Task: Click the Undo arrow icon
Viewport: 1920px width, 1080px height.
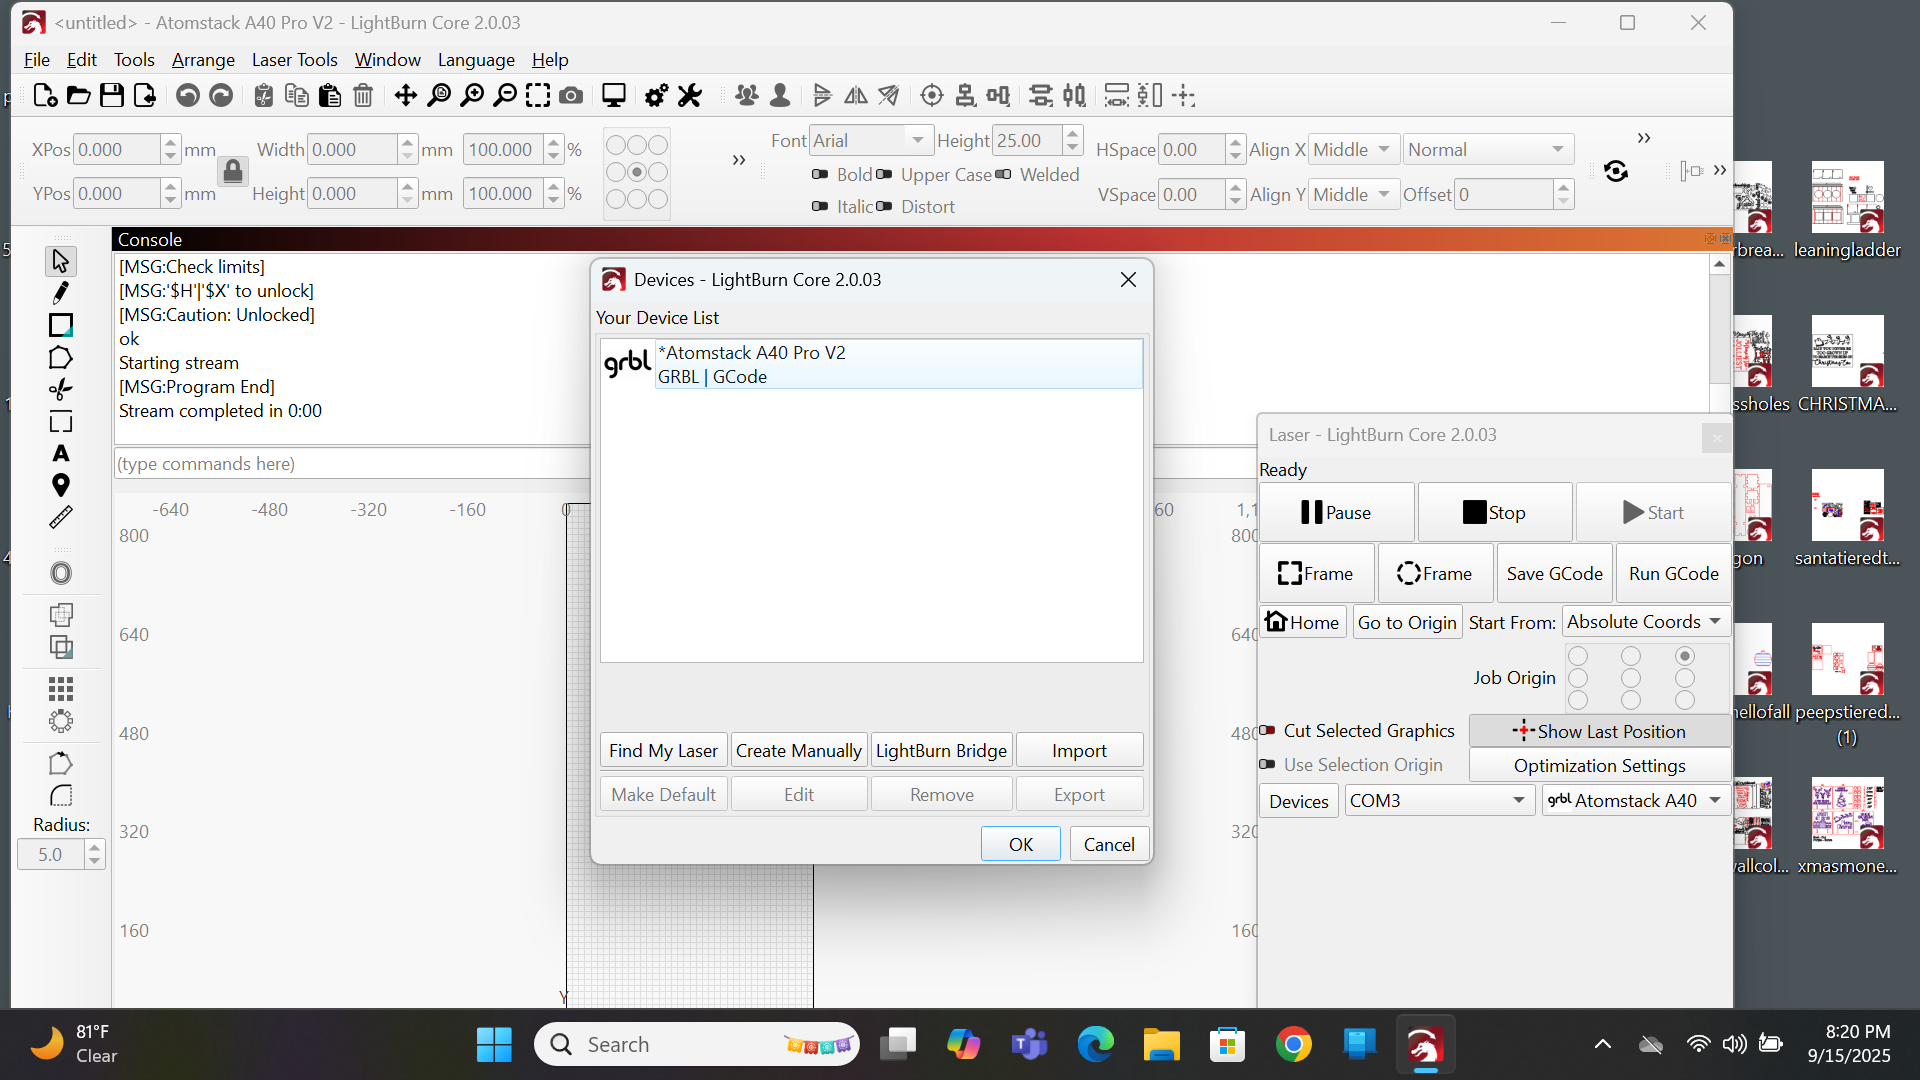Action: (x=187, y=96)
